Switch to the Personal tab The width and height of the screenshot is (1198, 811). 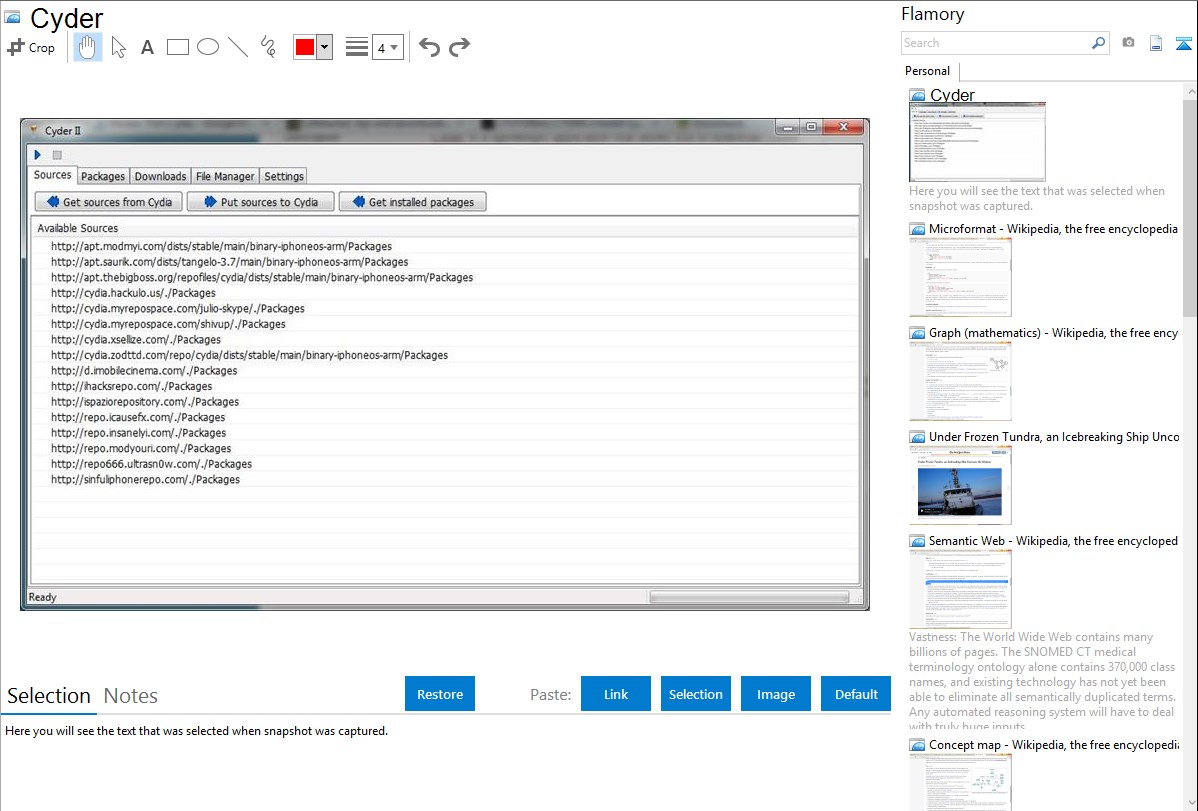tap(928, 71)
